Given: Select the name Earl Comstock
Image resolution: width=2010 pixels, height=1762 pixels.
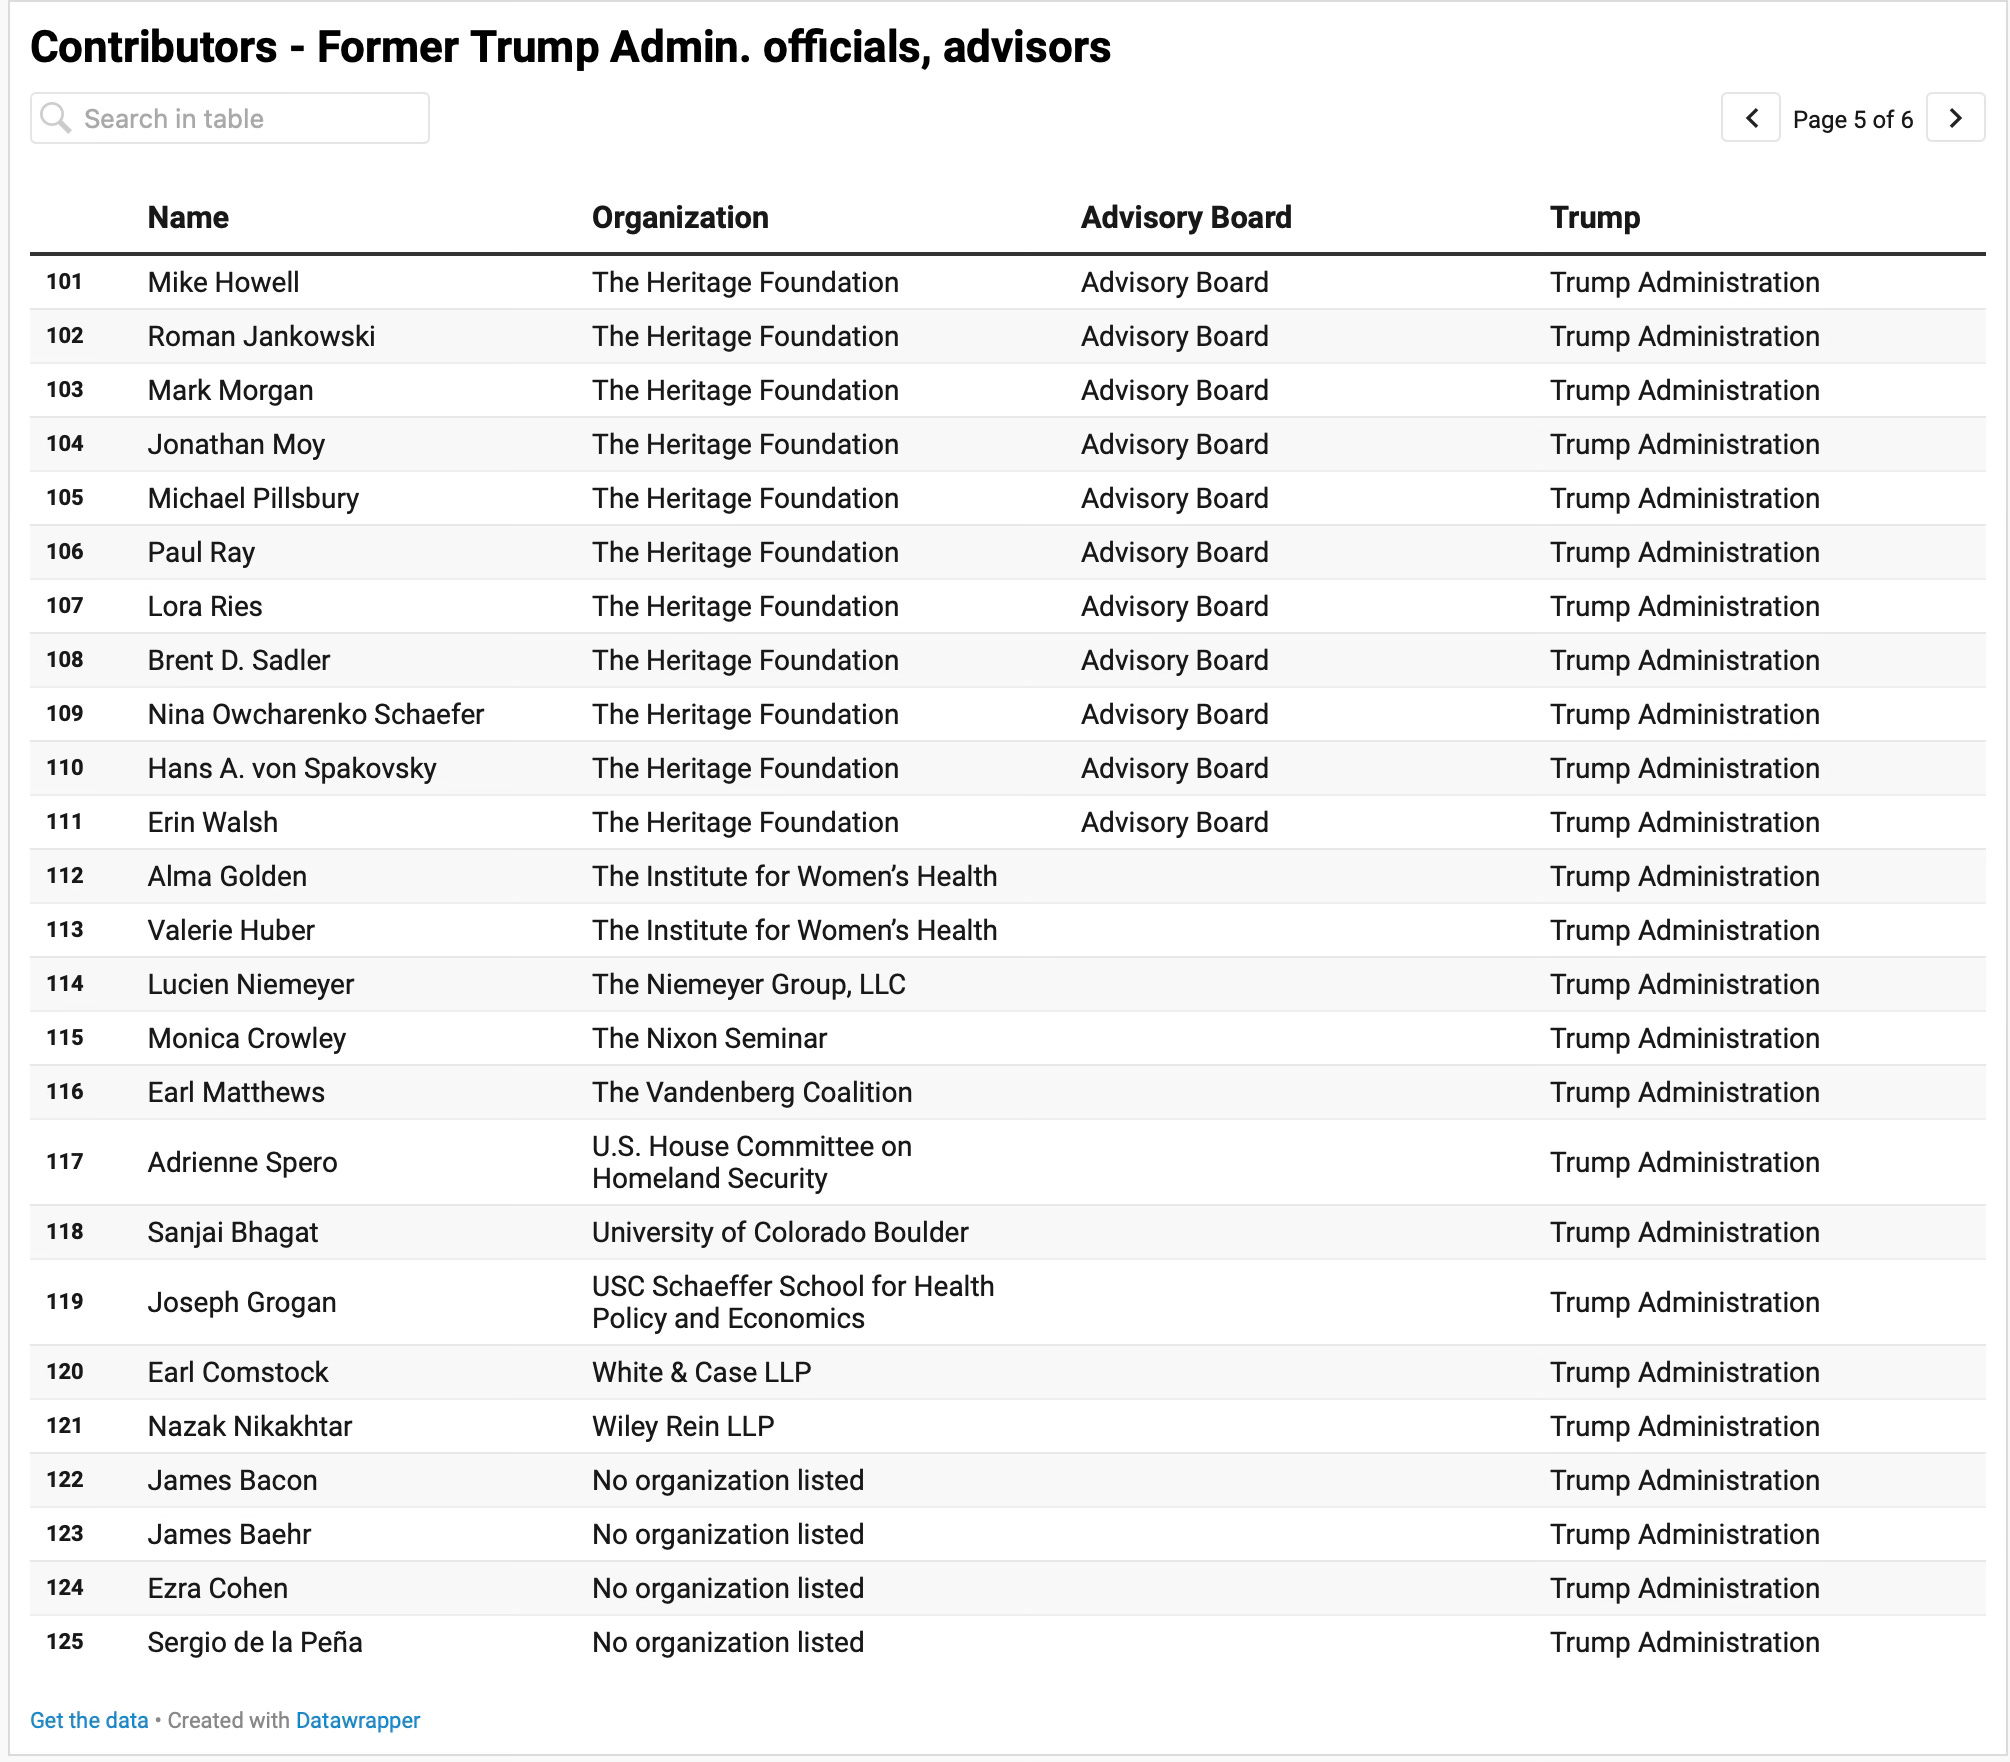Looking at the screenshot, I should click(x=238, y=1372).
